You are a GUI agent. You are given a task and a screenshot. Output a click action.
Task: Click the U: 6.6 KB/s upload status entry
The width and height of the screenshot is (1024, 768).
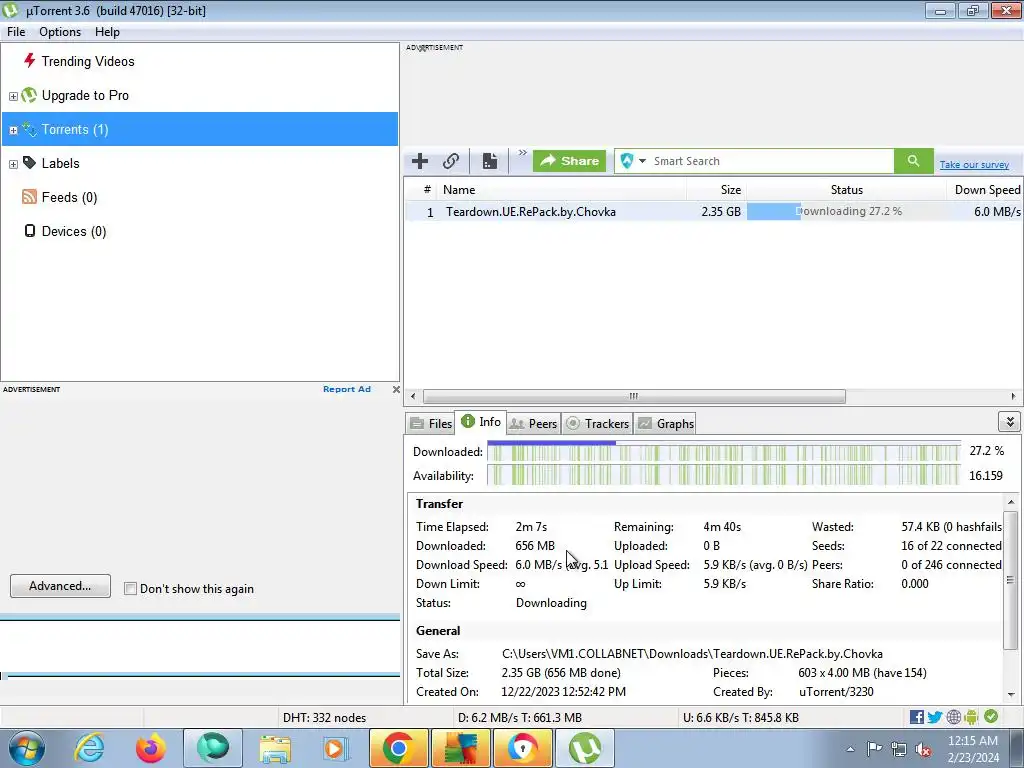click(741, 718)
